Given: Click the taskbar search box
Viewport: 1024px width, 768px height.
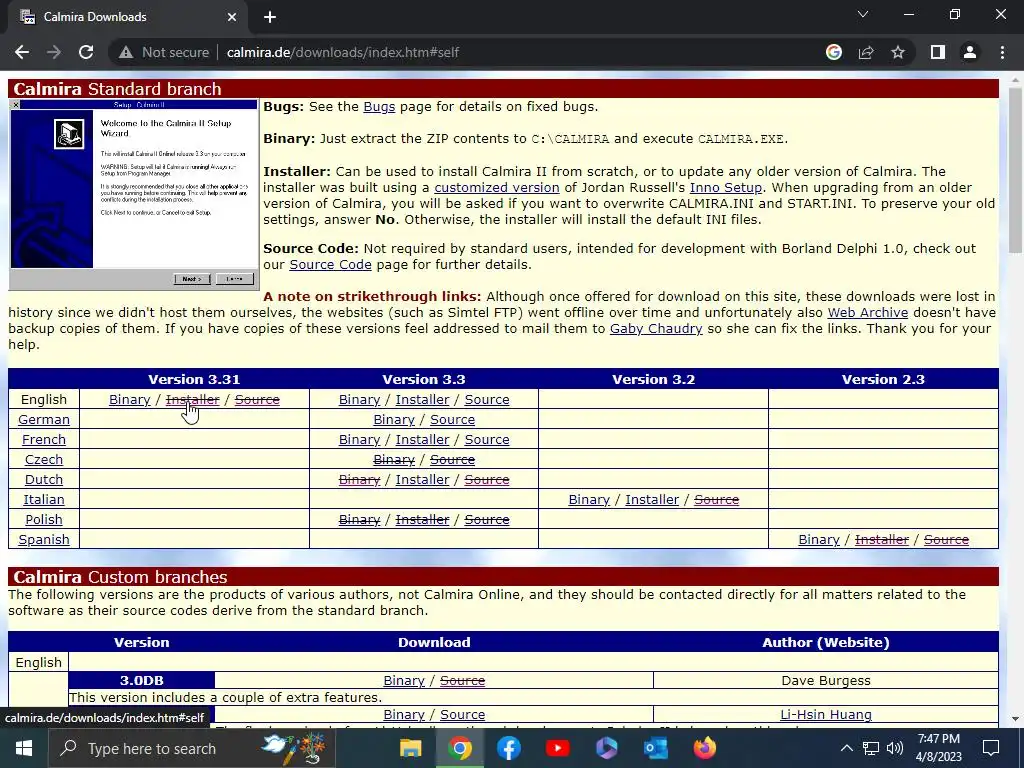Looking at the screenshot, I should coord(192,748).
